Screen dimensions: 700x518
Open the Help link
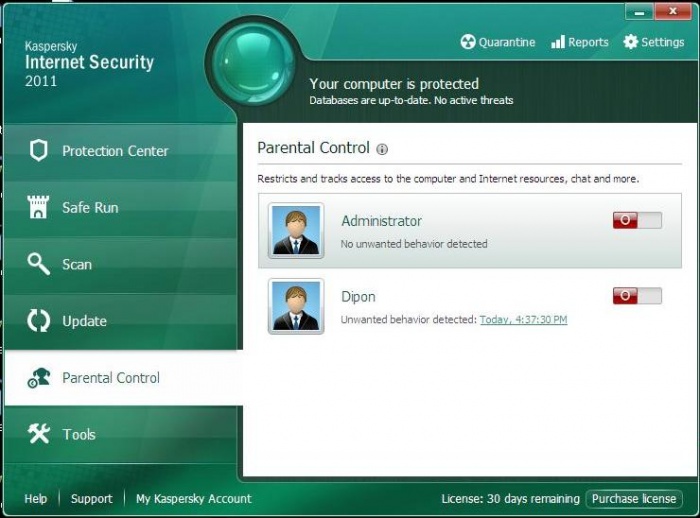[x=36, y=498]
